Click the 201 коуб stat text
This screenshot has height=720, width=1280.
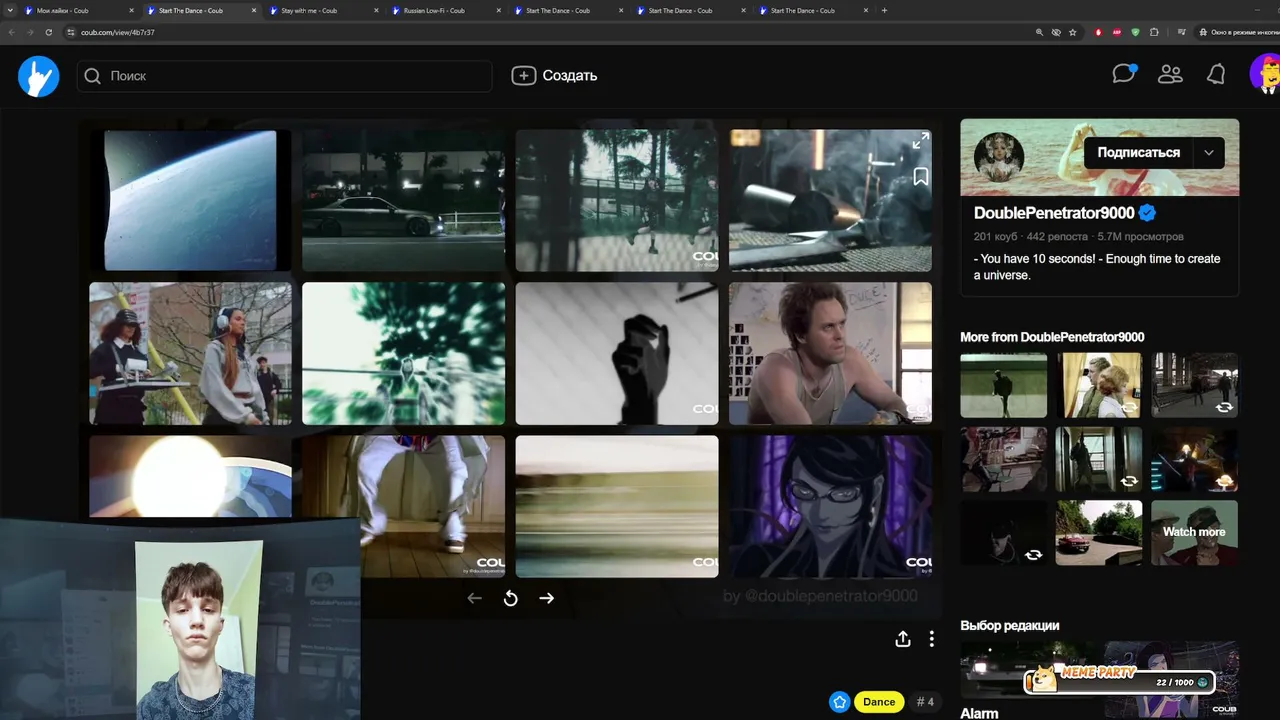coord(995,237)
